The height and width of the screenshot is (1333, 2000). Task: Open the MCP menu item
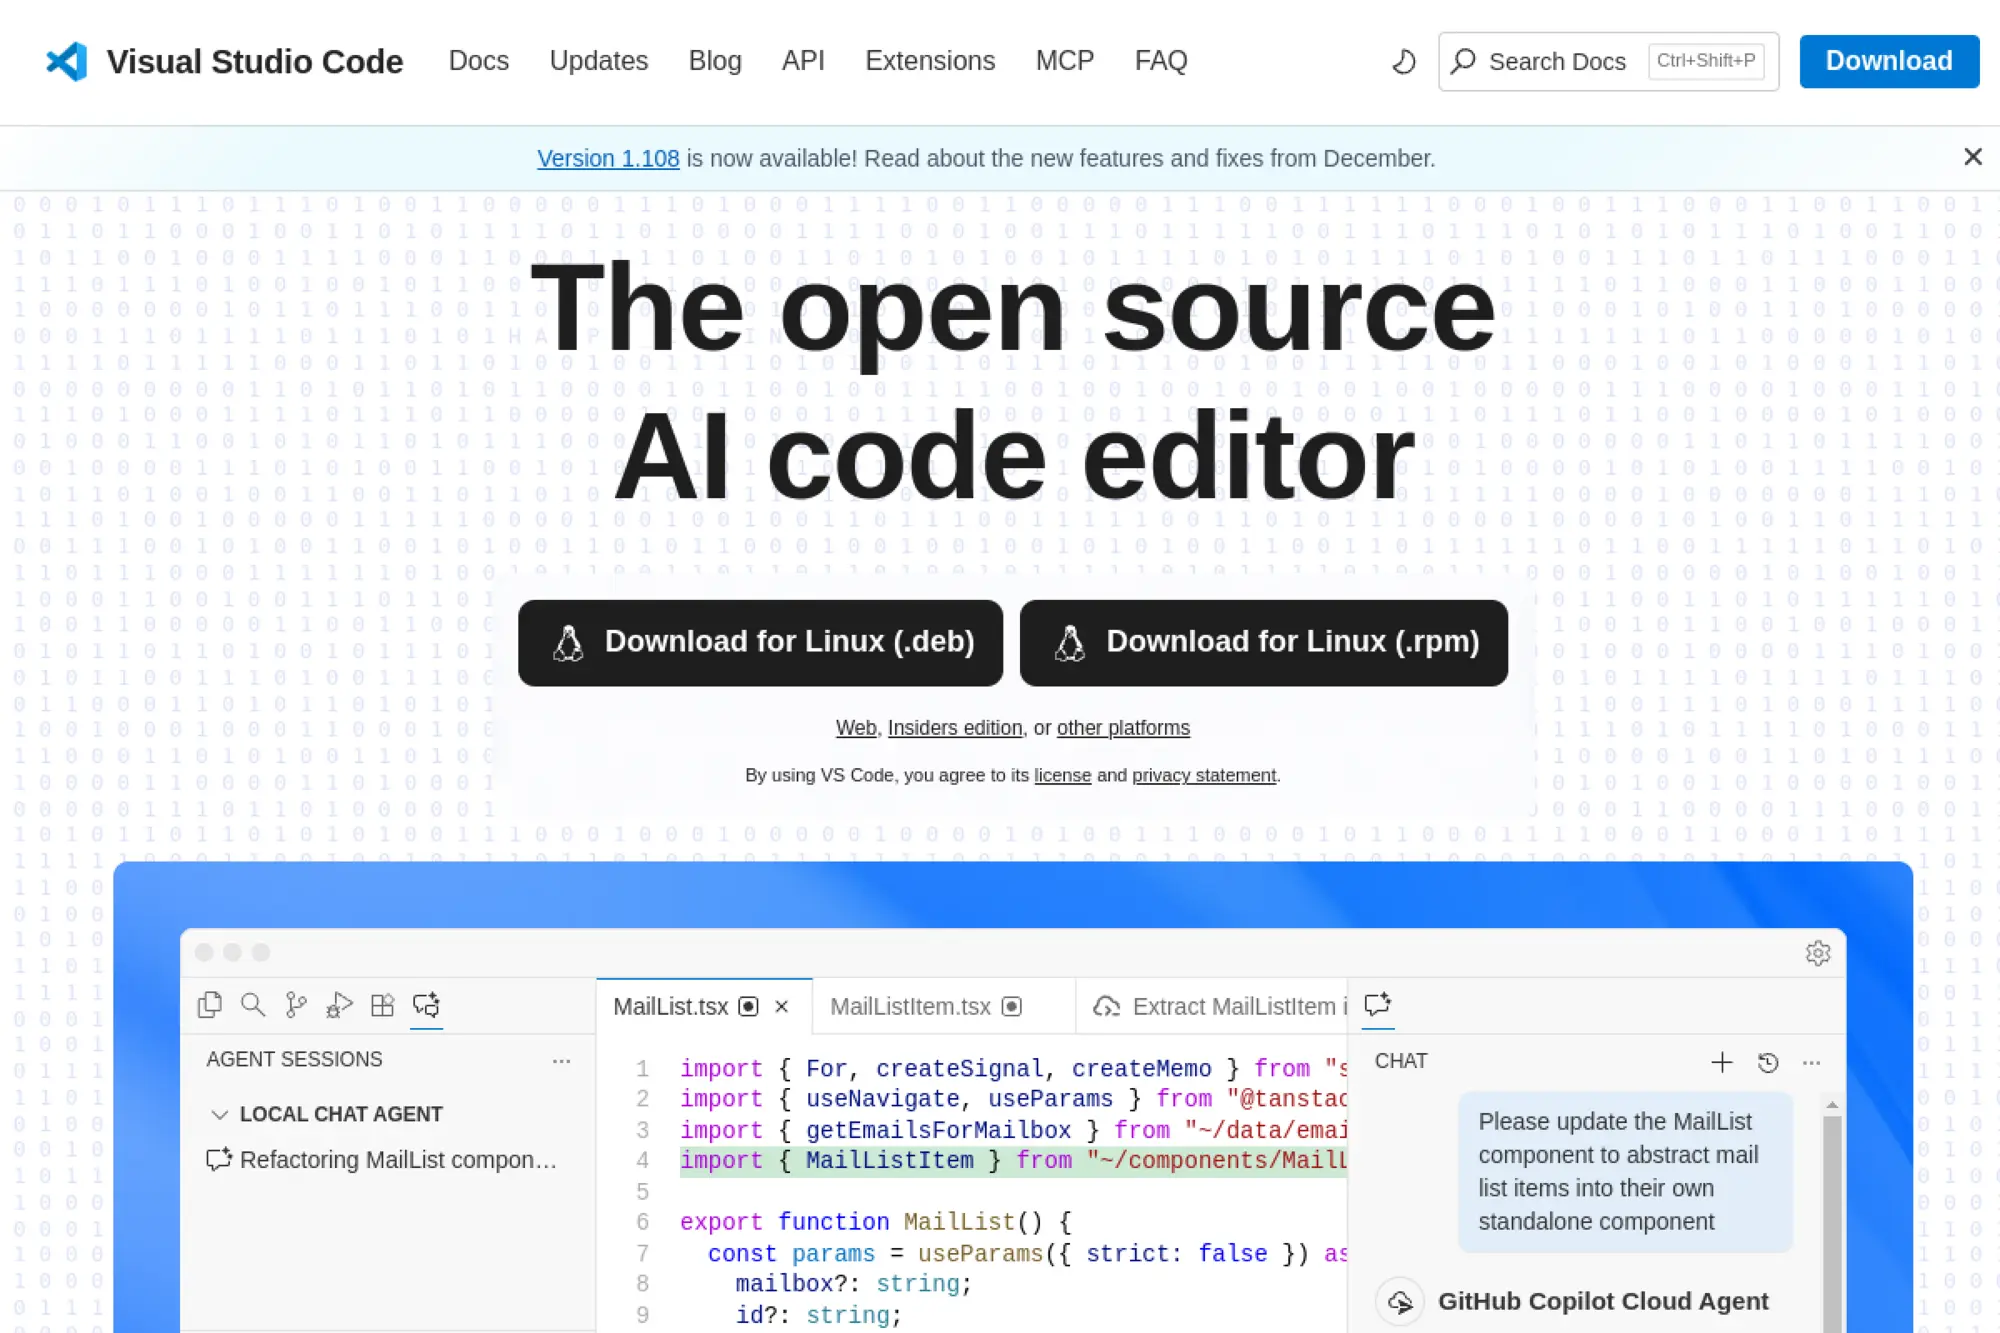click(x=1064, y=61)
